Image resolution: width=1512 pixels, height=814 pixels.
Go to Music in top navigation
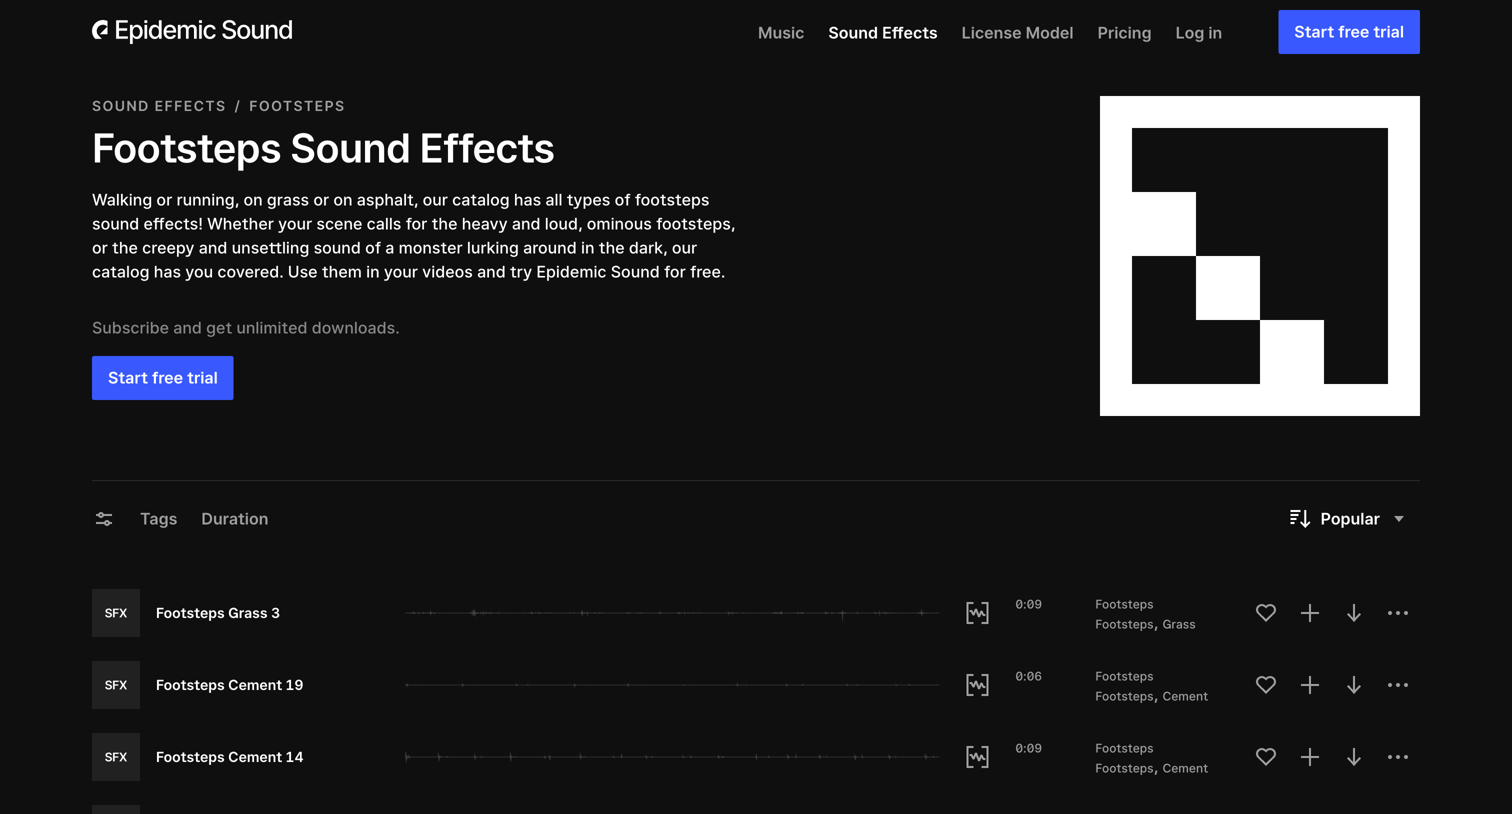[x=781, y=33]
